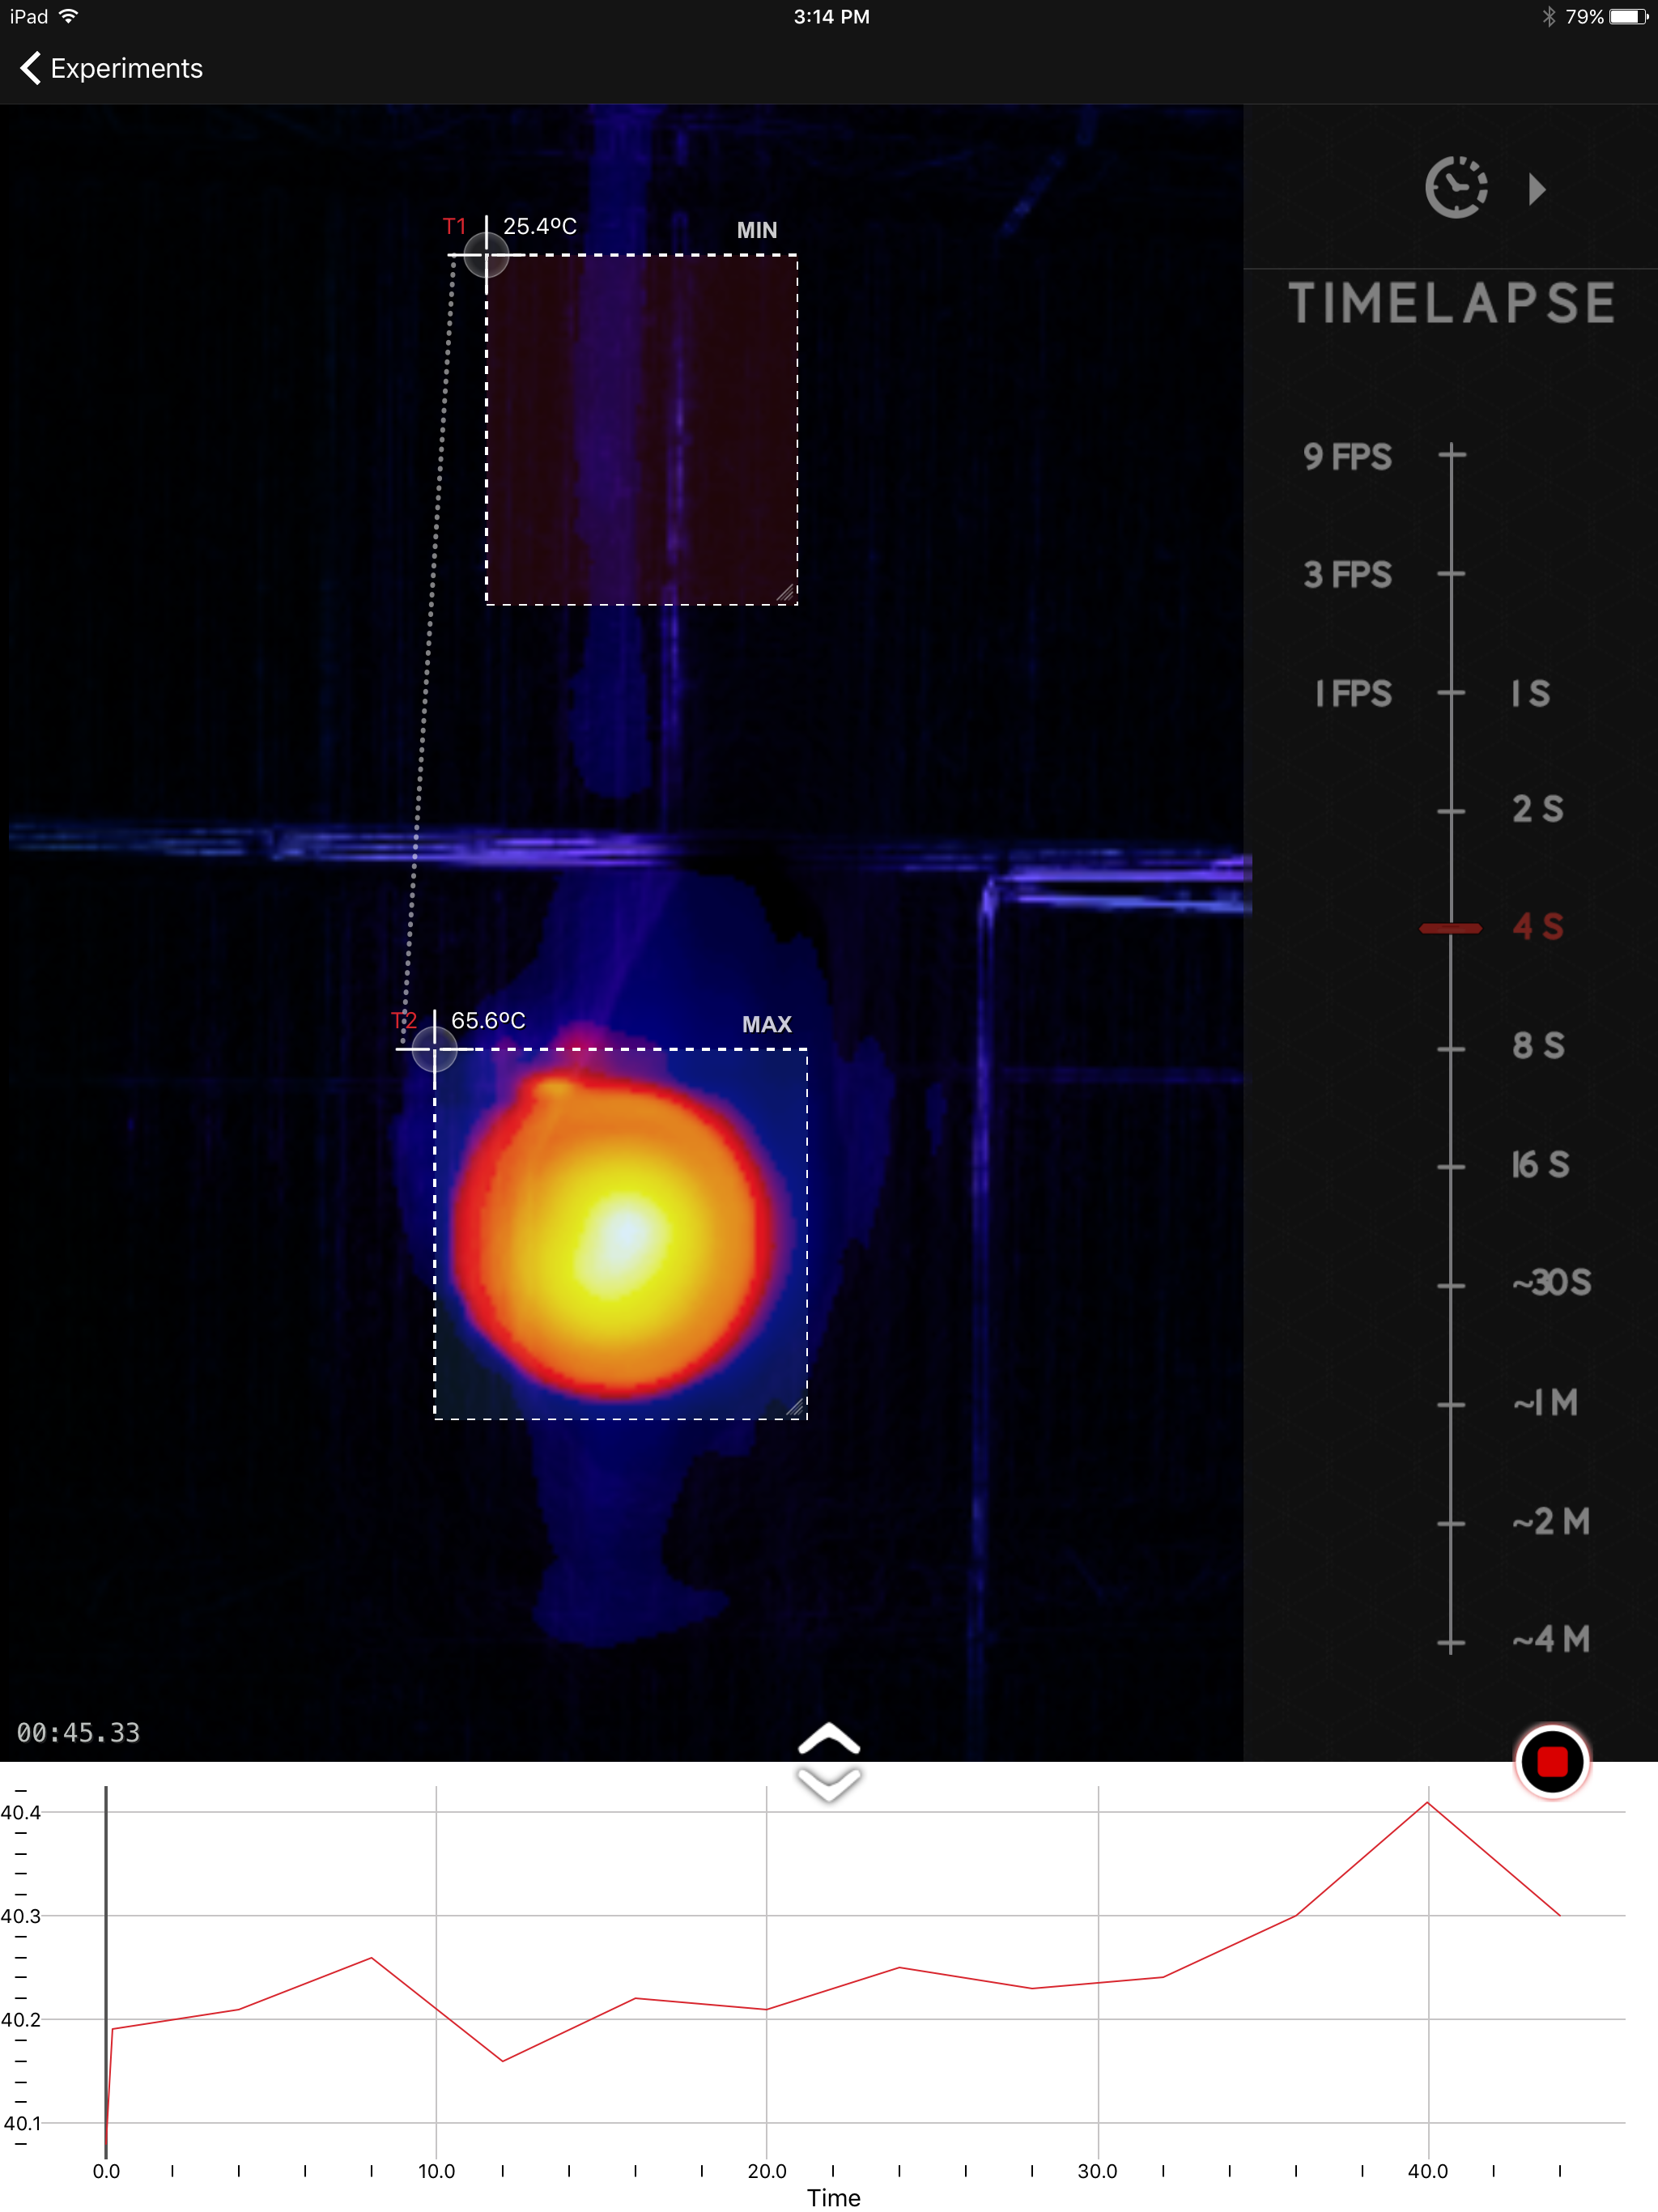The height and width of the screenshot is (2212, 1658).
Task: Stop recording with the red button
Action: click(1551, 1761)
